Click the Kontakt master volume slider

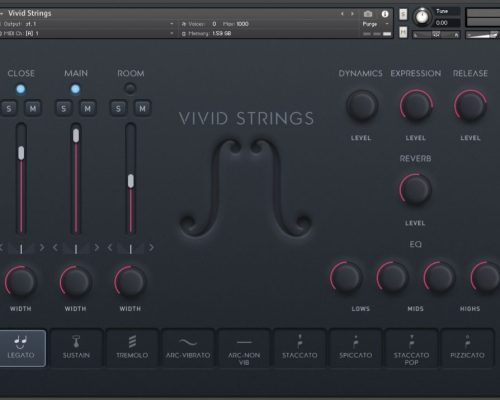pos(482,34)
